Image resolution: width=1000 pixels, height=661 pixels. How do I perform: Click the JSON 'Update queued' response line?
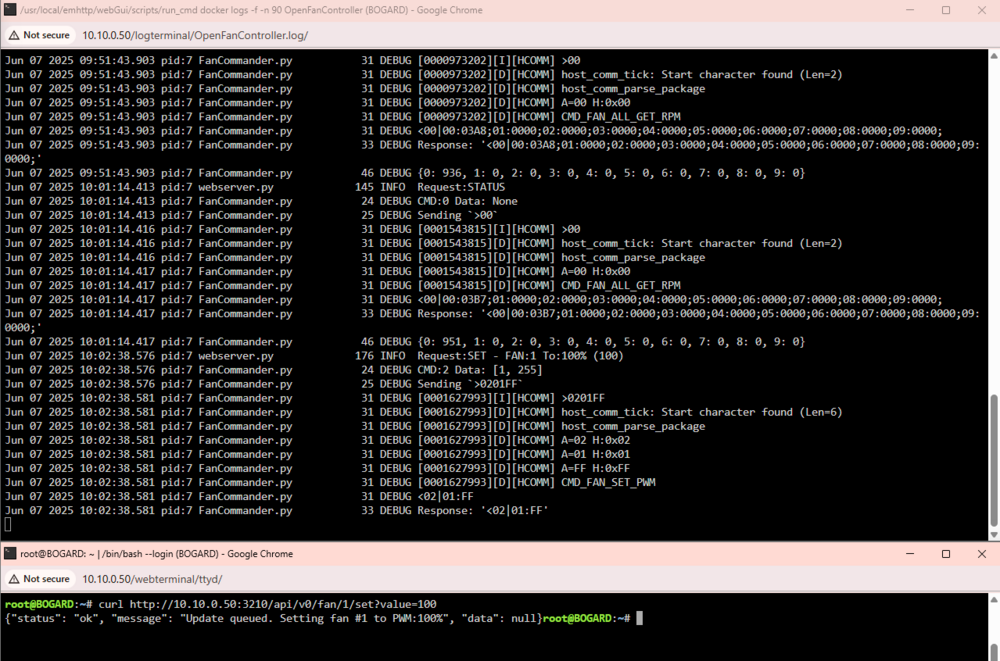273,618
